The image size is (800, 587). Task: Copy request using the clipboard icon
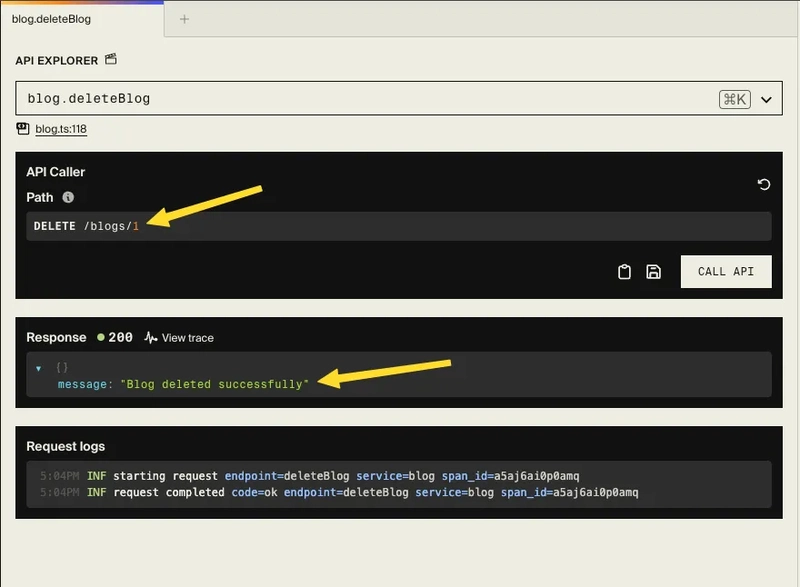point(624,272)
